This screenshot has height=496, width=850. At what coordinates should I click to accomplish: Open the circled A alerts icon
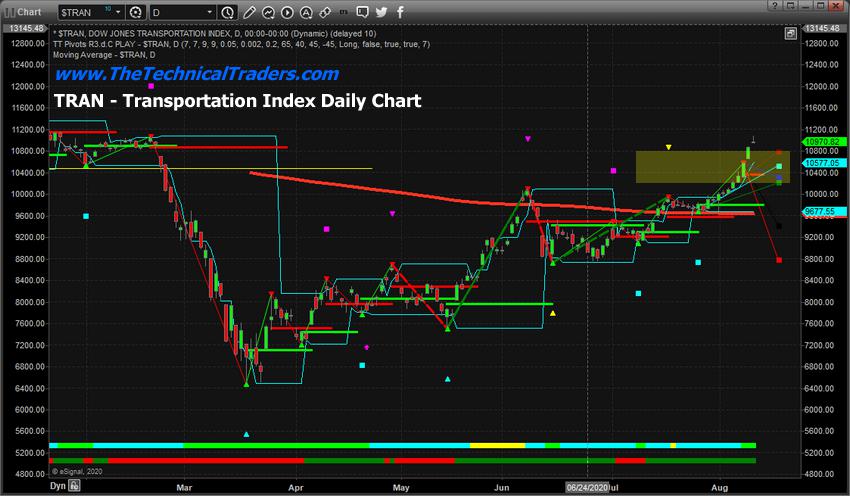coord(306,12)
